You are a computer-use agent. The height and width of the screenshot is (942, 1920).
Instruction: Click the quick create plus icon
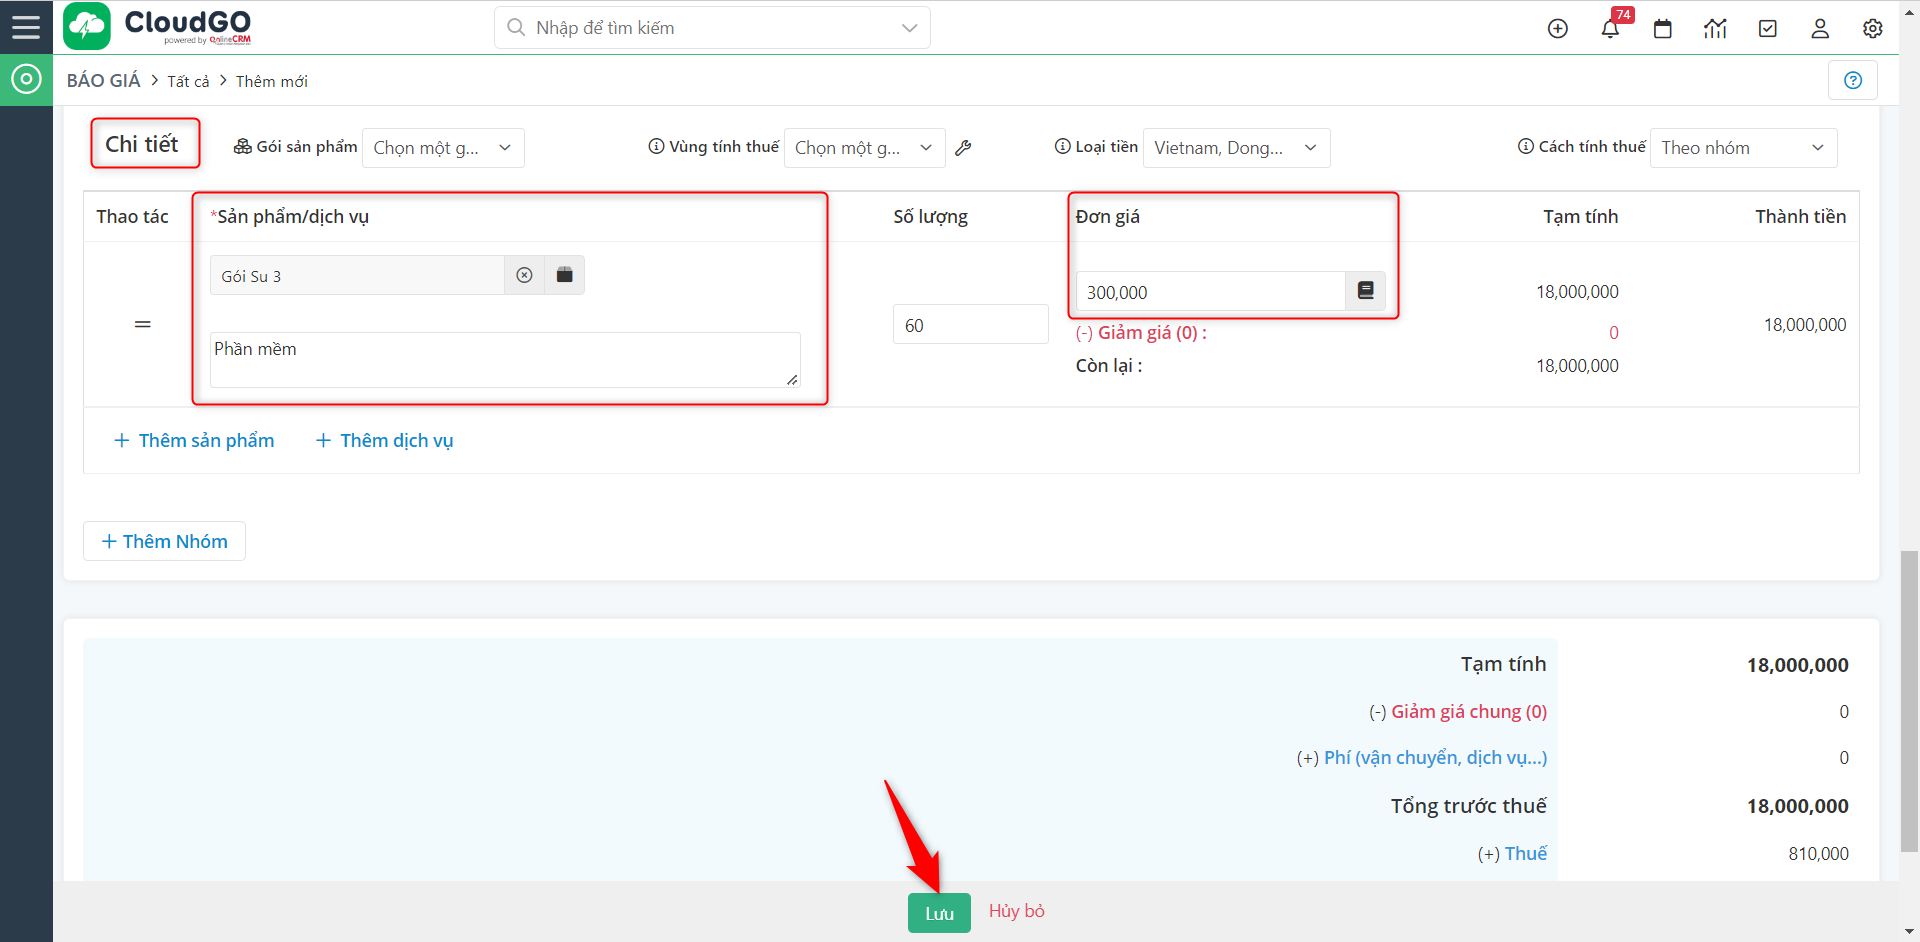click(x=1557, y=29)
